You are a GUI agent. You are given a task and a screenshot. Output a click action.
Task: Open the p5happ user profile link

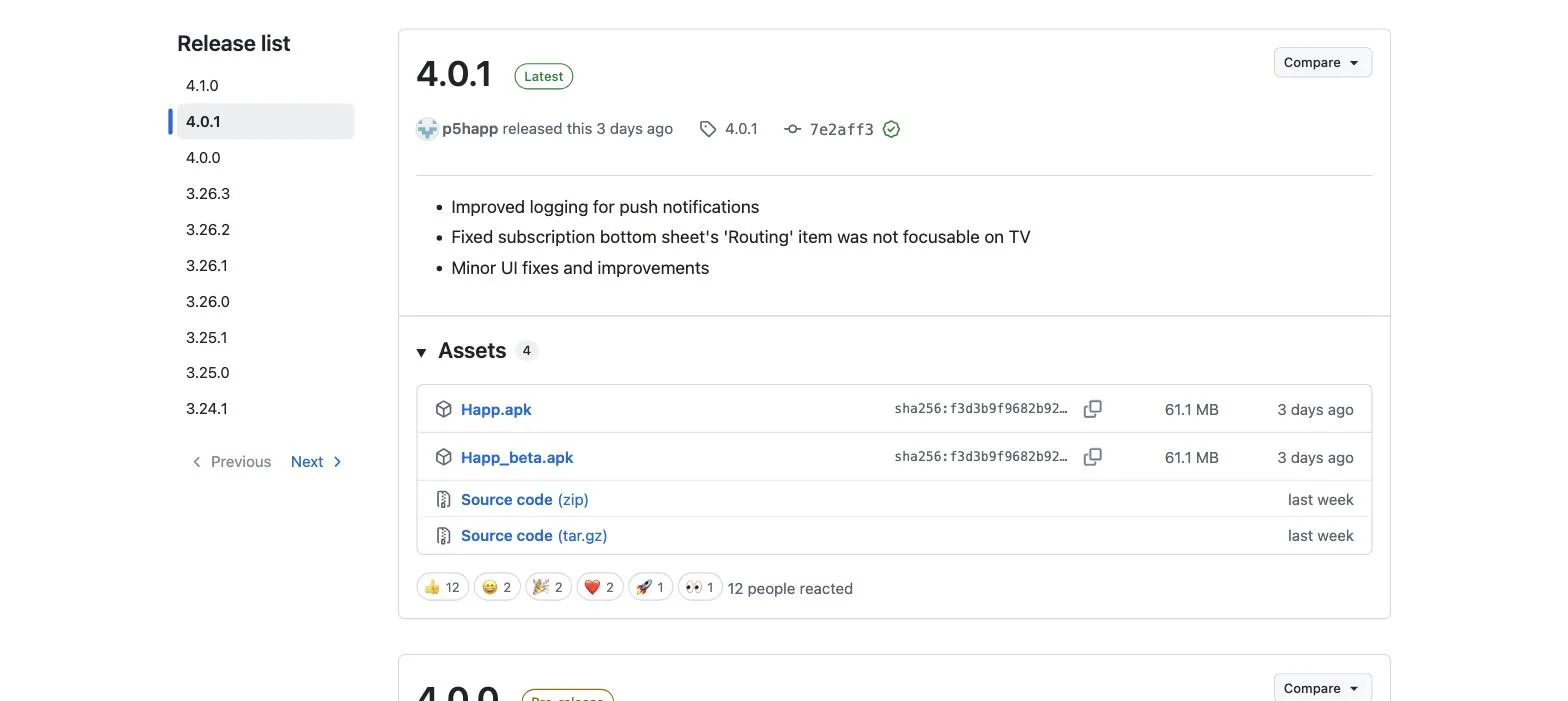point(470,129)
